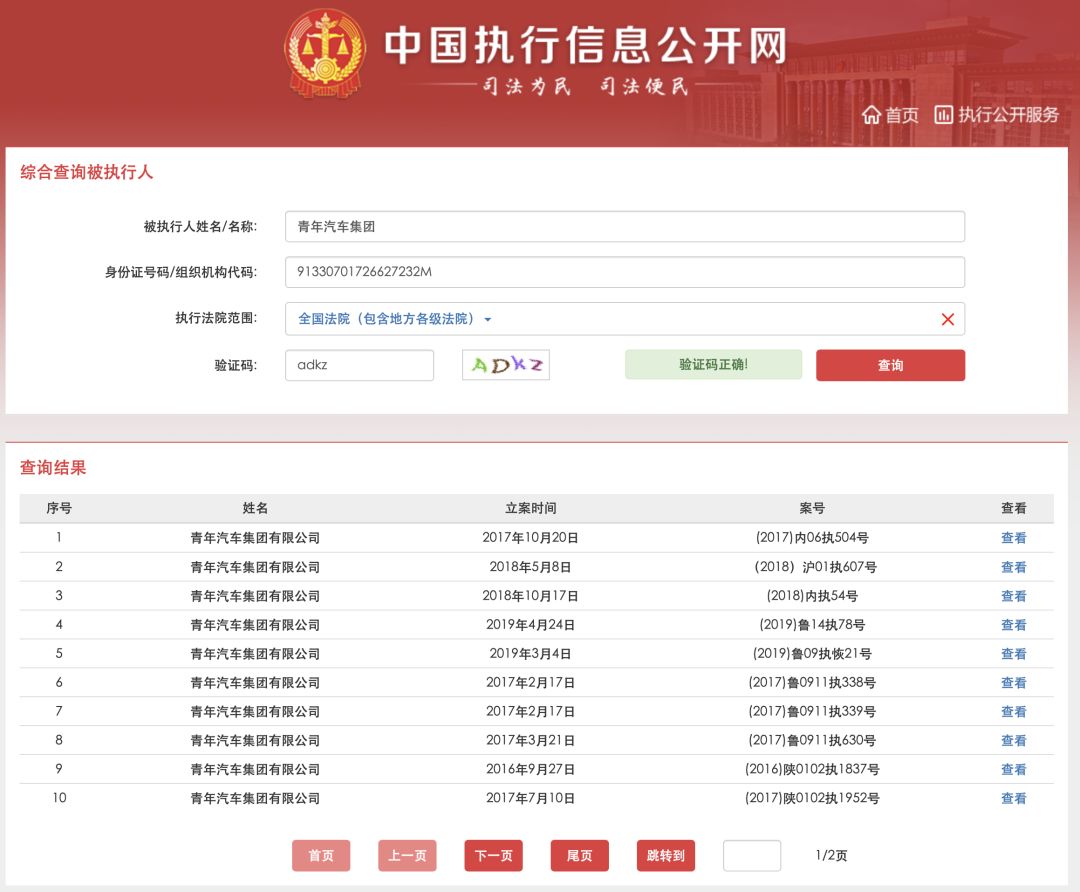View details for case (2017)鲁0911执630号

click(1013, 740)
